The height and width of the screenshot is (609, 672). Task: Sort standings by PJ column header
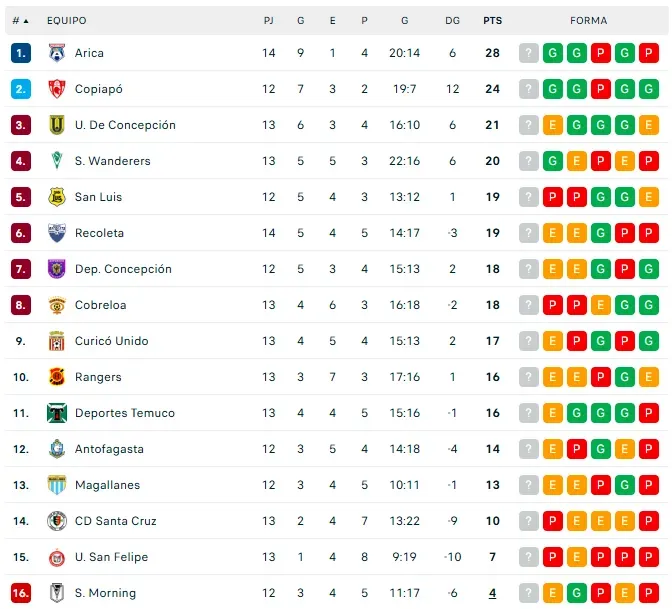pyautogui.click(x=269, y=20)
